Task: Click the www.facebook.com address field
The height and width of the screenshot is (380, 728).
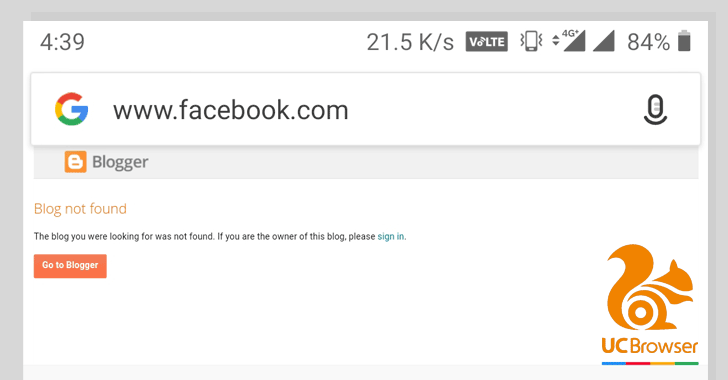Action: (x=366, y=109)
